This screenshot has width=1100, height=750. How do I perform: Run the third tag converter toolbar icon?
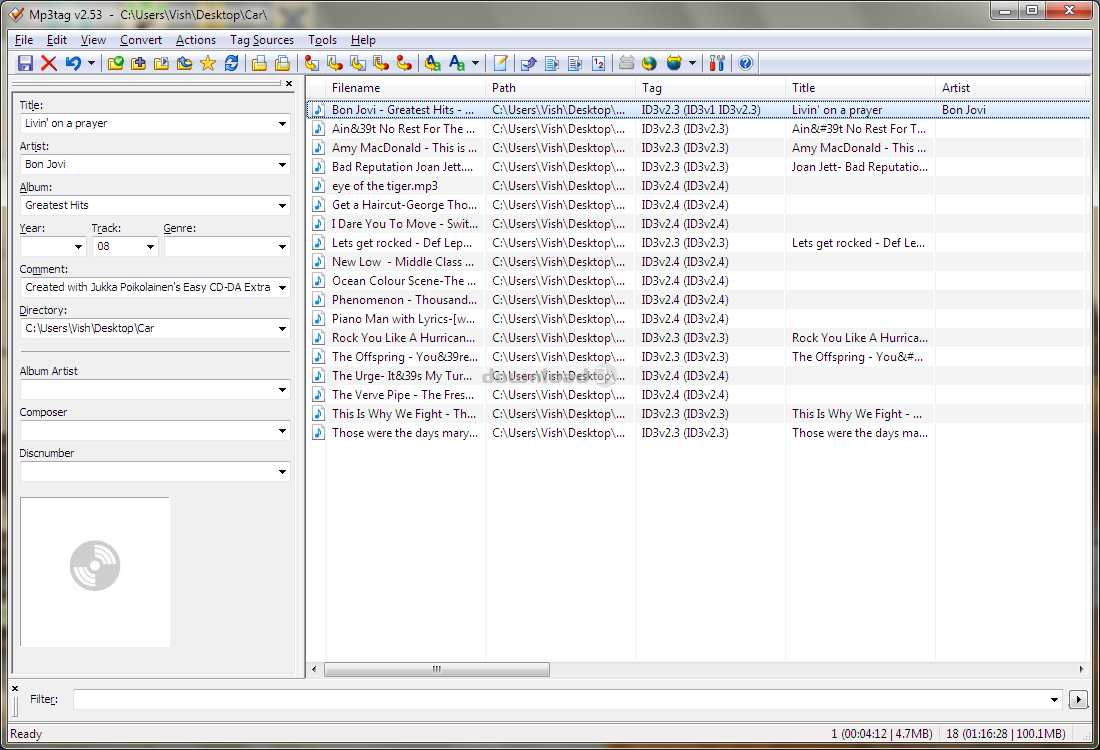pyautogui.click(x=358, y=63)
